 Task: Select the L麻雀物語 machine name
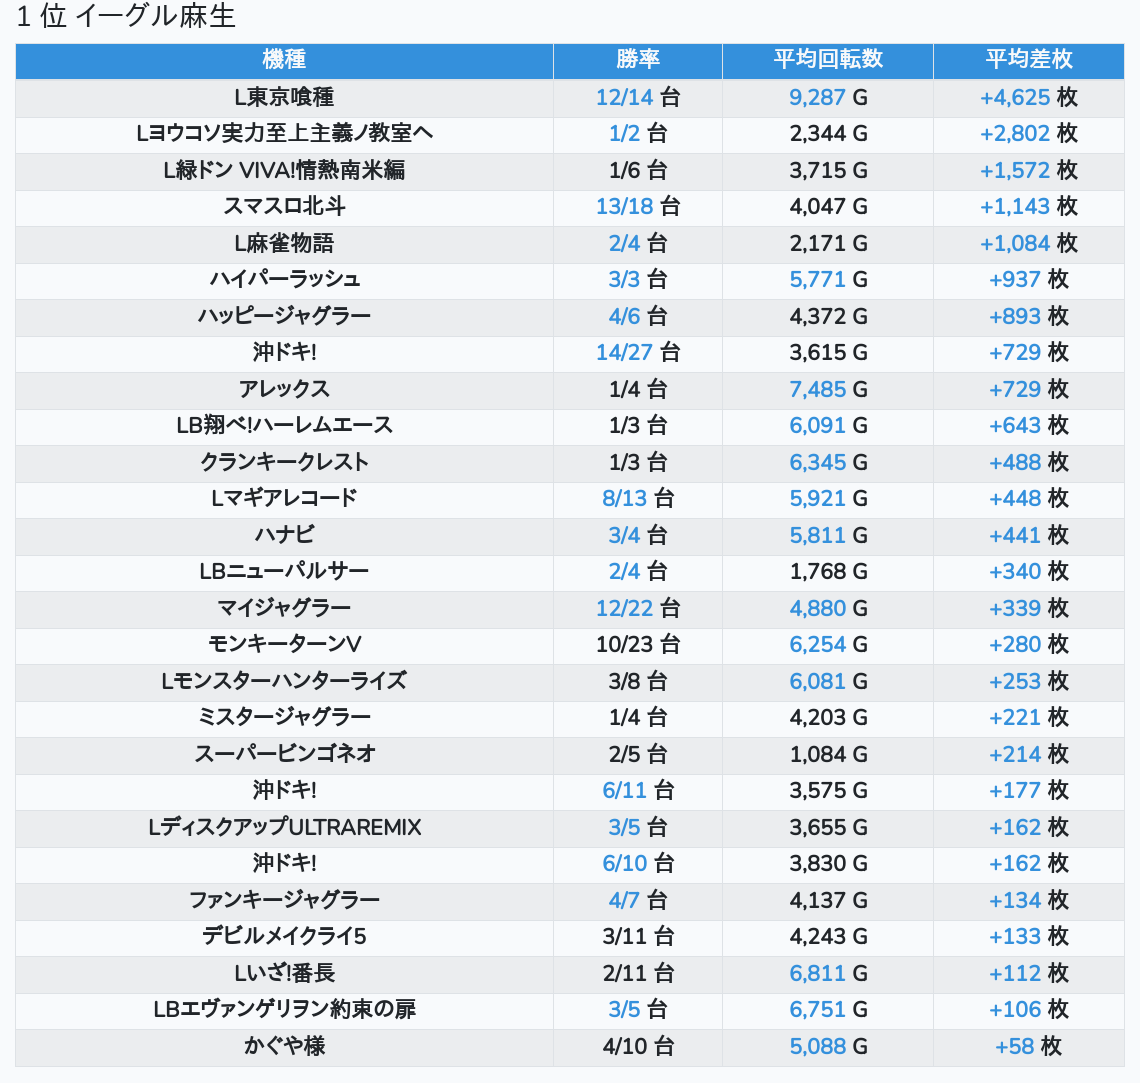(284, 243)
